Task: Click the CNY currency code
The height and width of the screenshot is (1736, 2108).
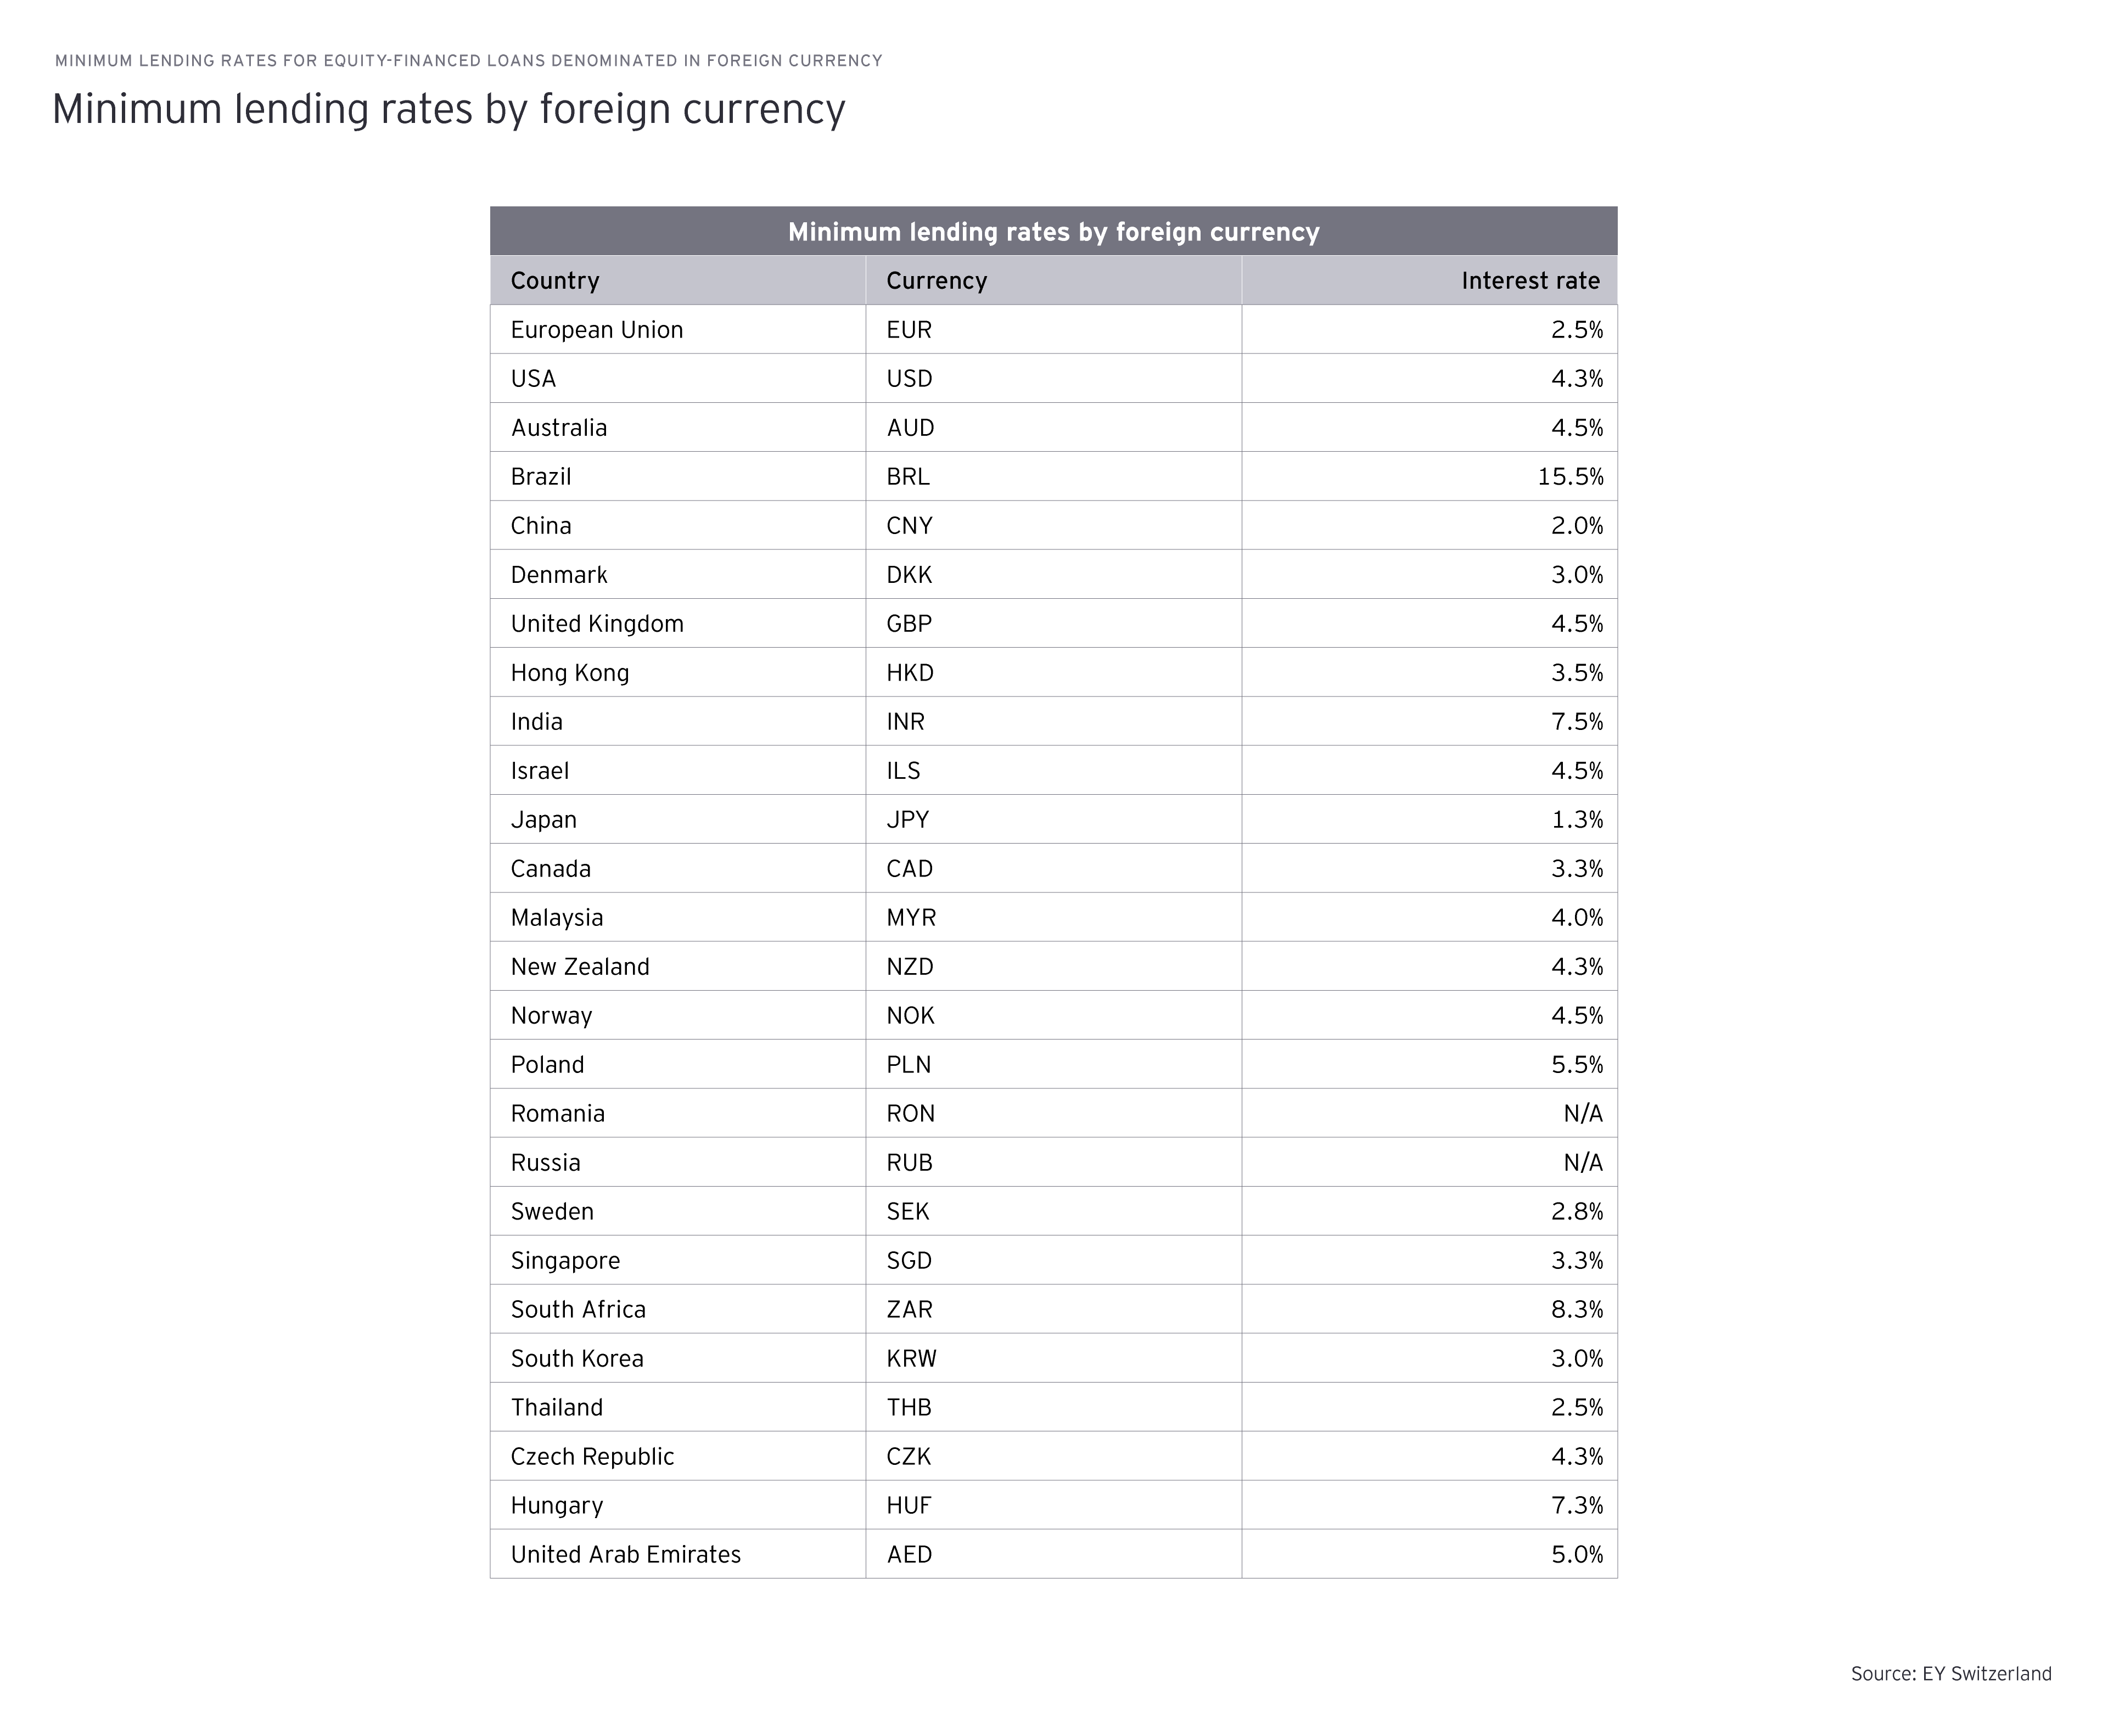Action: click(x=909, y=526)
